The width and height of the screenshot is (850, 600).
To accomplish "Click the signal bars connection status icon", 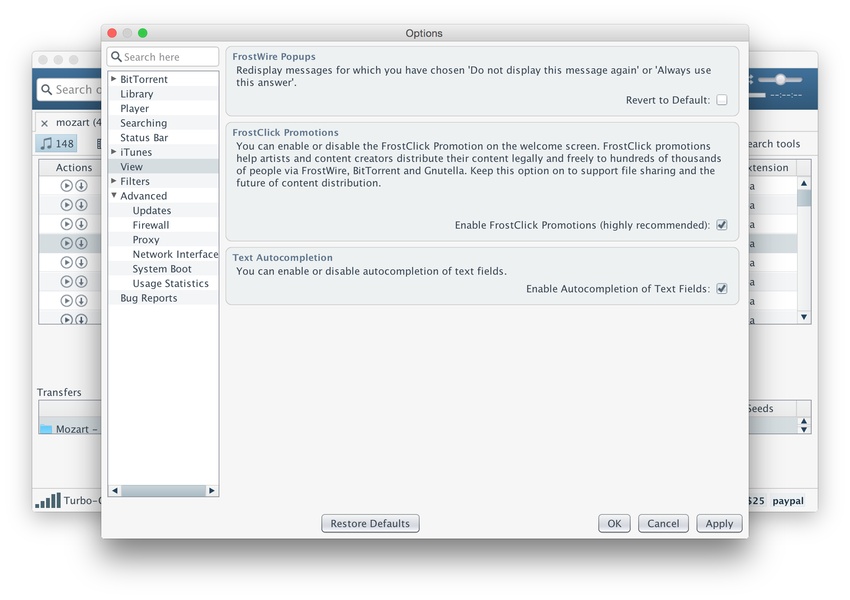I will click(47, 501).
